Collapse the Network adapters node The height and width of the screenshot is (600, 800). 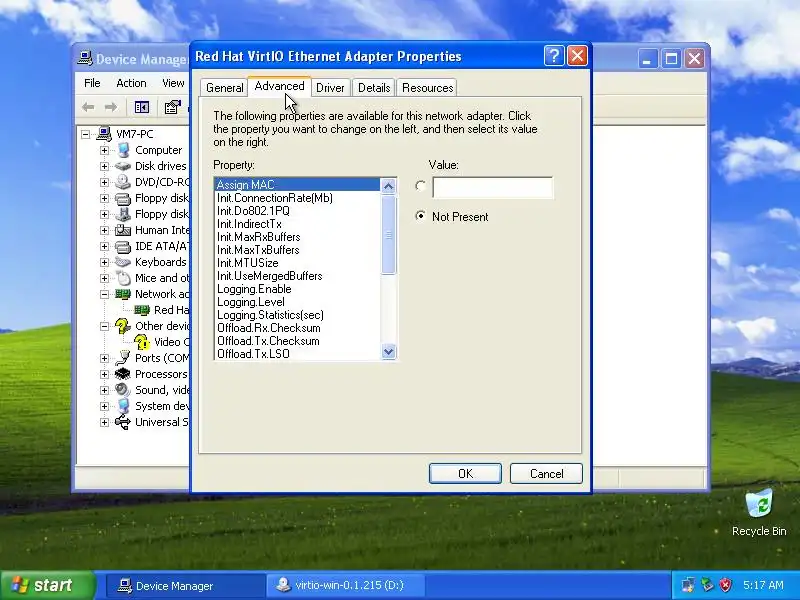tap(105, 294)
